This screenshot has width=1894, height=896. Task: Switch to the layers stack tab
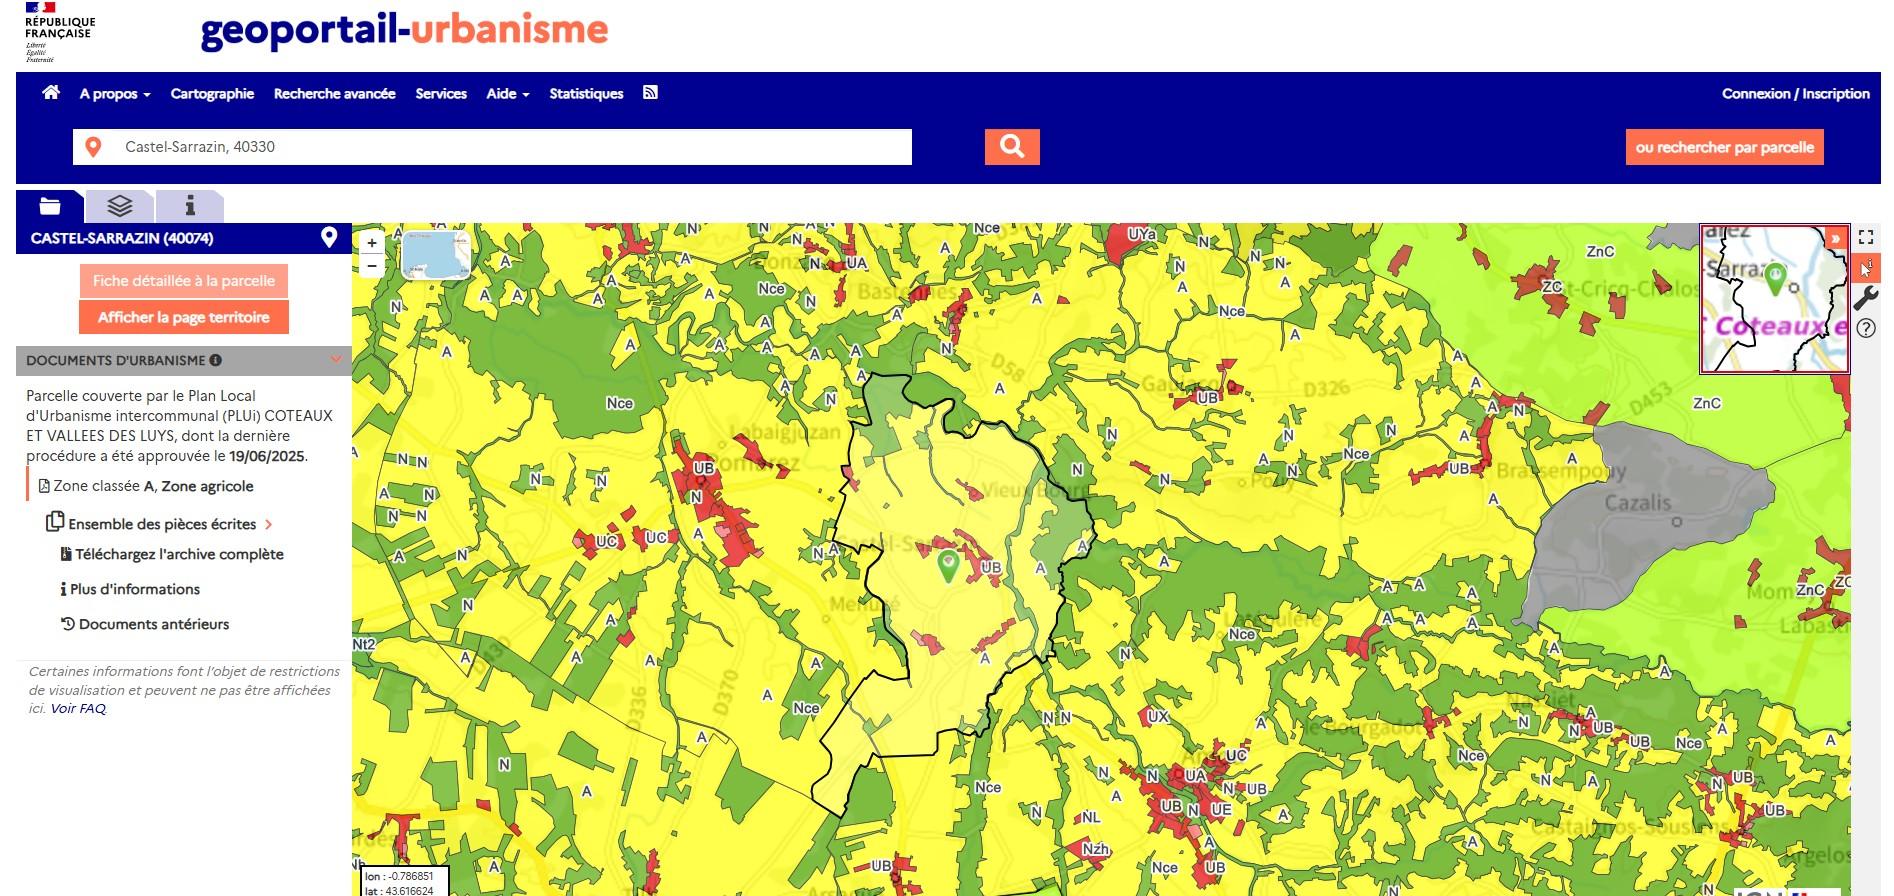pos(120,206)
